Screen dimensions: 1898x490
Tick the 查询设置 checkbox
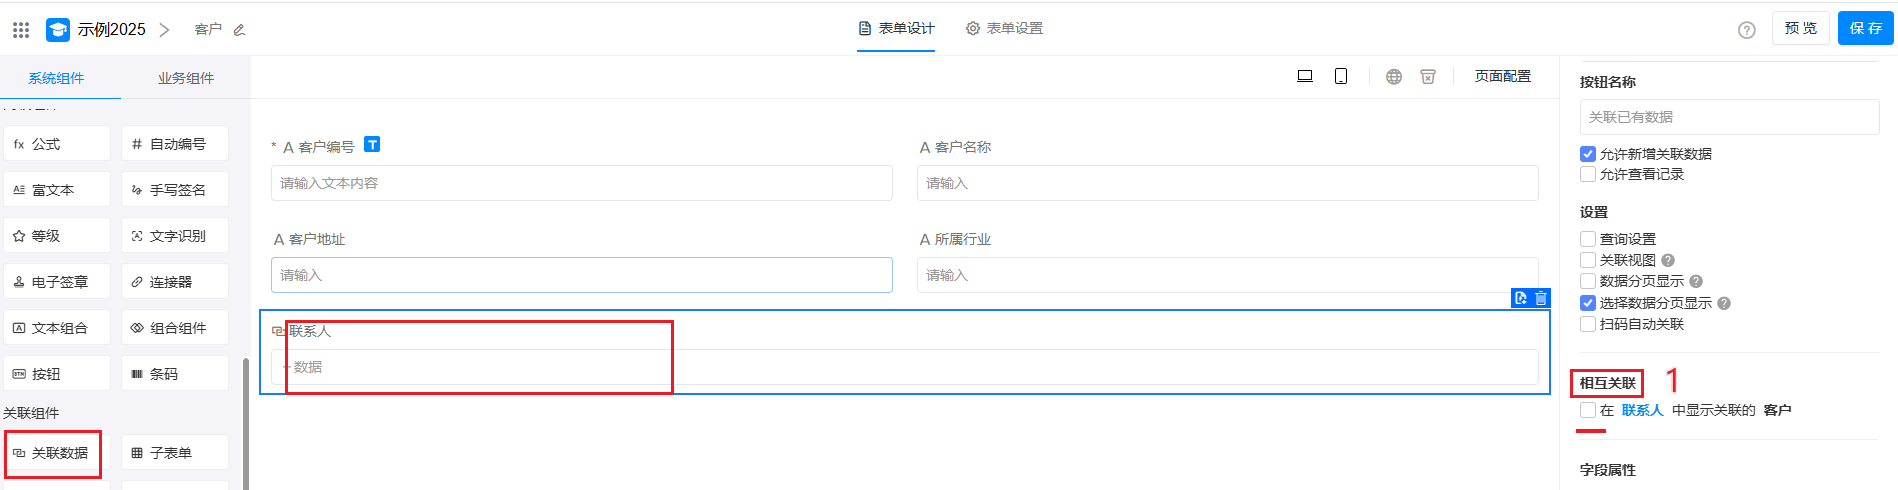[1588, 239]
